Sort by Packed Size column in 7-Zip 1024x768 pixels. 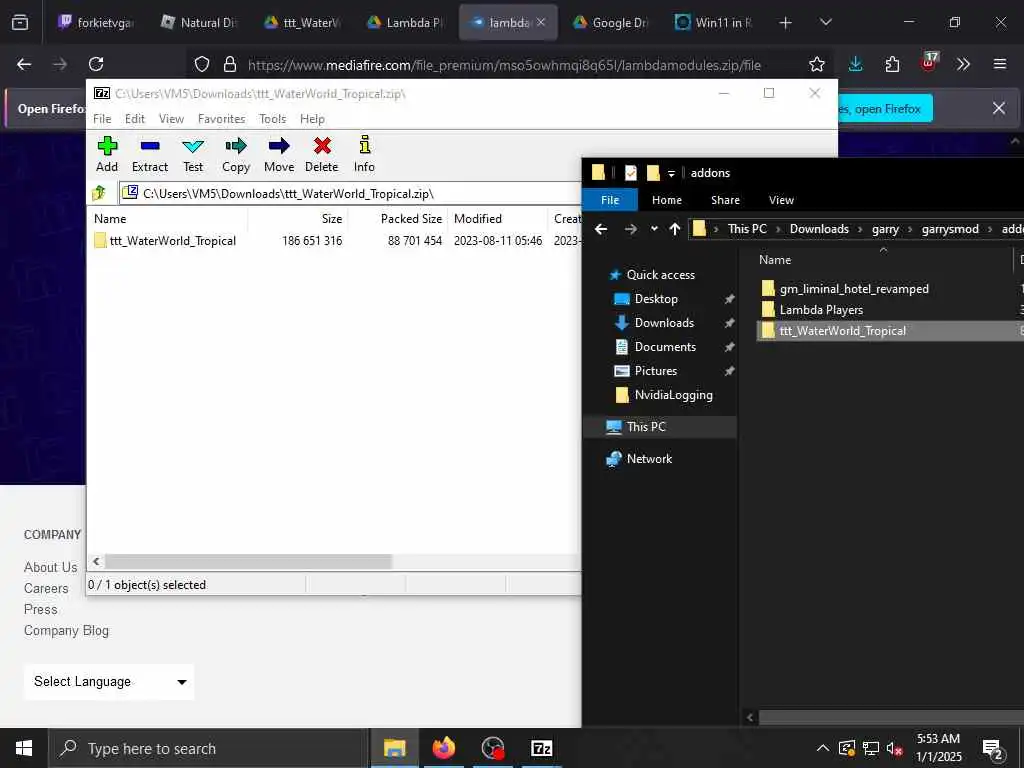point(398,219)
